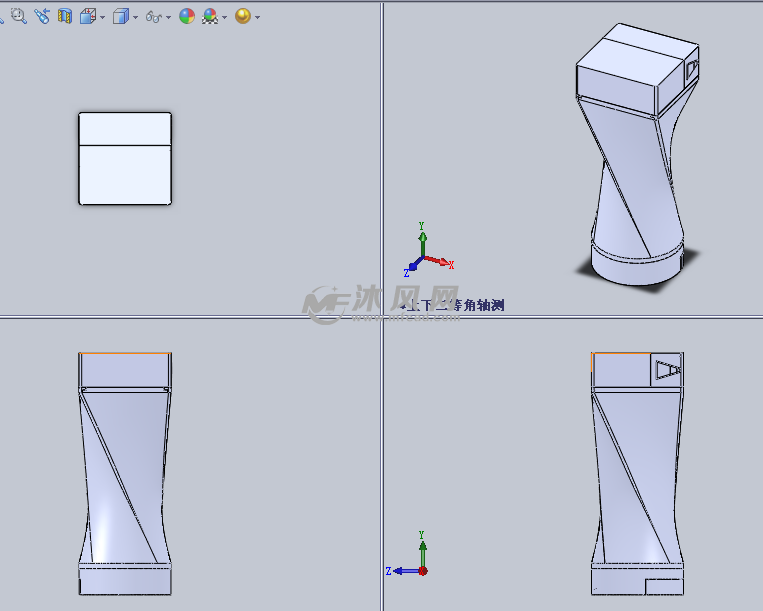This screenshot has width=763, height=611.
Task: Click the Previous View icon
Action: [41, 16]
